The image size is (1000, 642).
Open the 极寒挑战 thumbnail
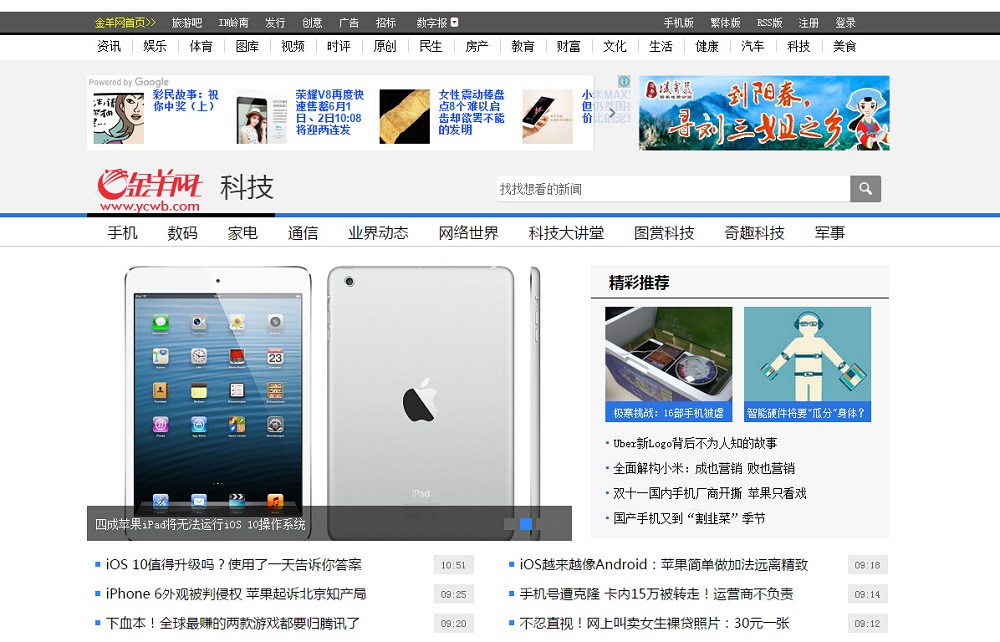[668, 364]
